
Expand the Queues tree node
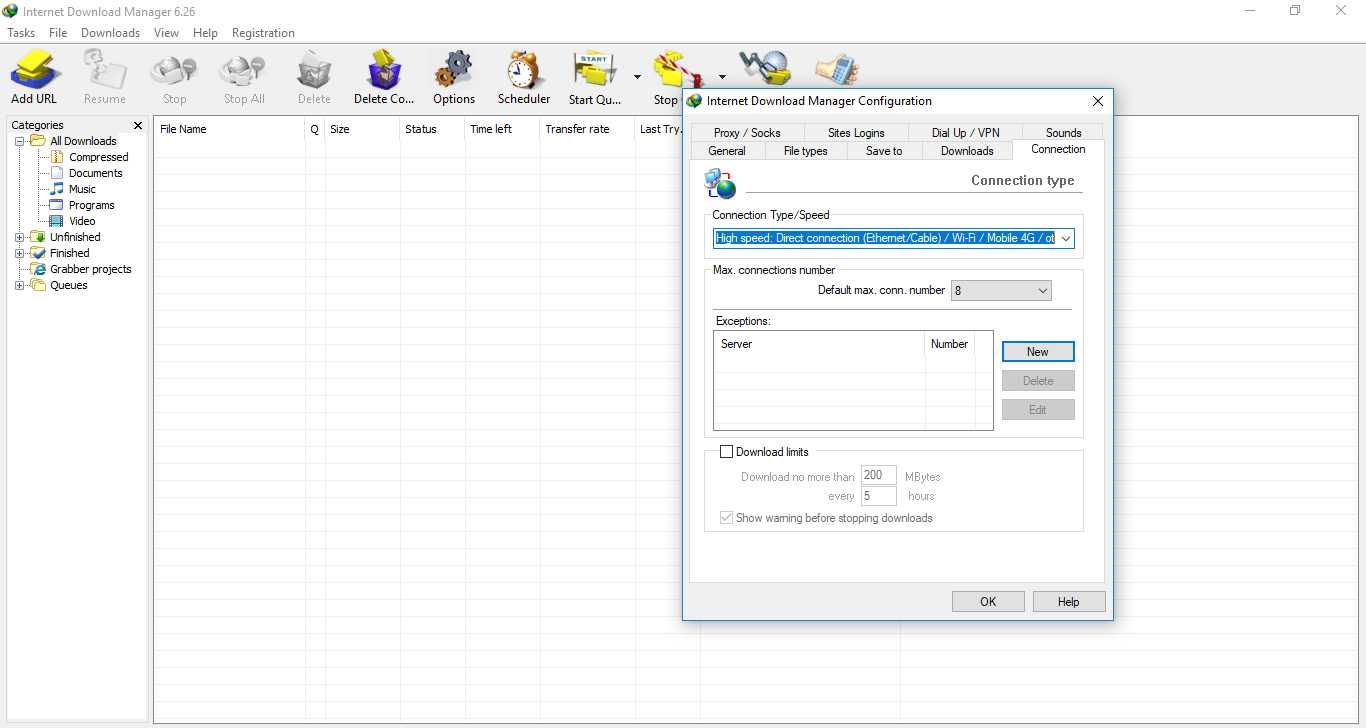point(20,285)
